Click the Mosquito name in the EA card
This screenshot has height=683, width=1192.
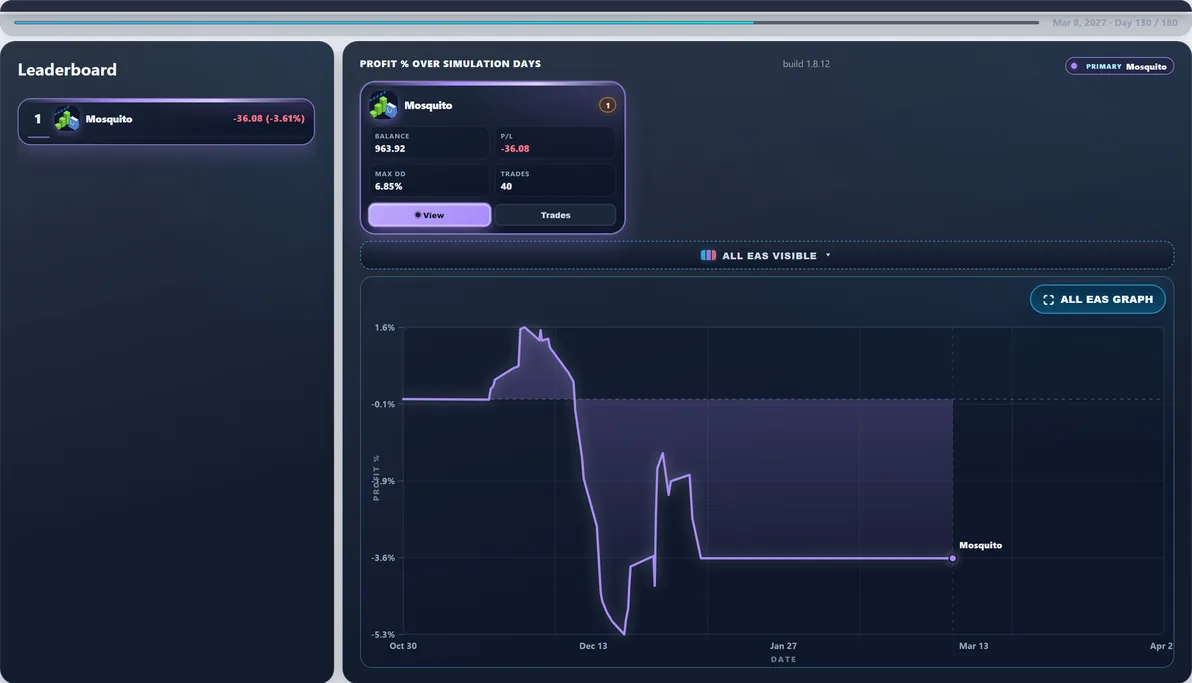(x=428, y=106)
